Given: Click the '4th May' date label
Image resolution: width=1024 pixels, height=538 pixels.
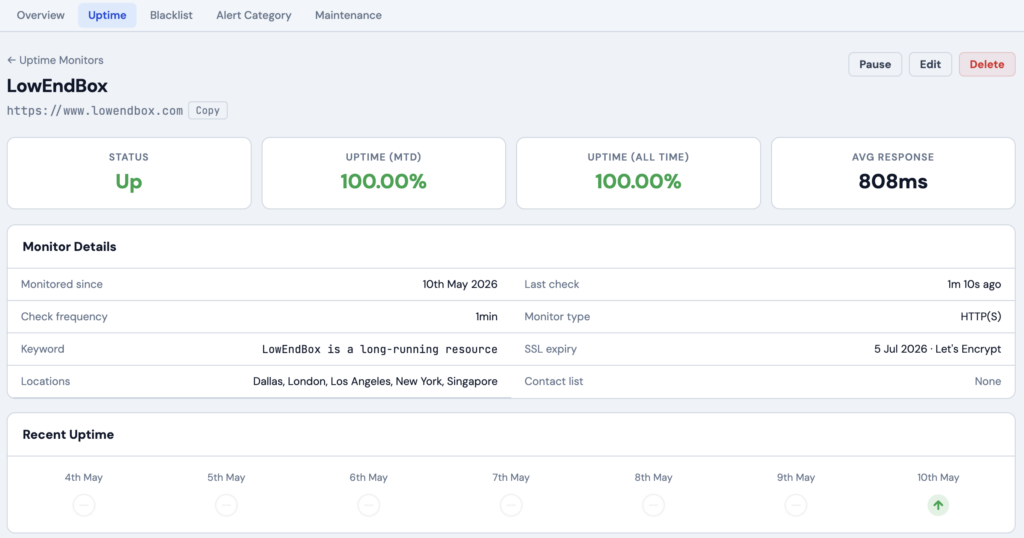Looking at the screenshot, I should coord(84,477).
